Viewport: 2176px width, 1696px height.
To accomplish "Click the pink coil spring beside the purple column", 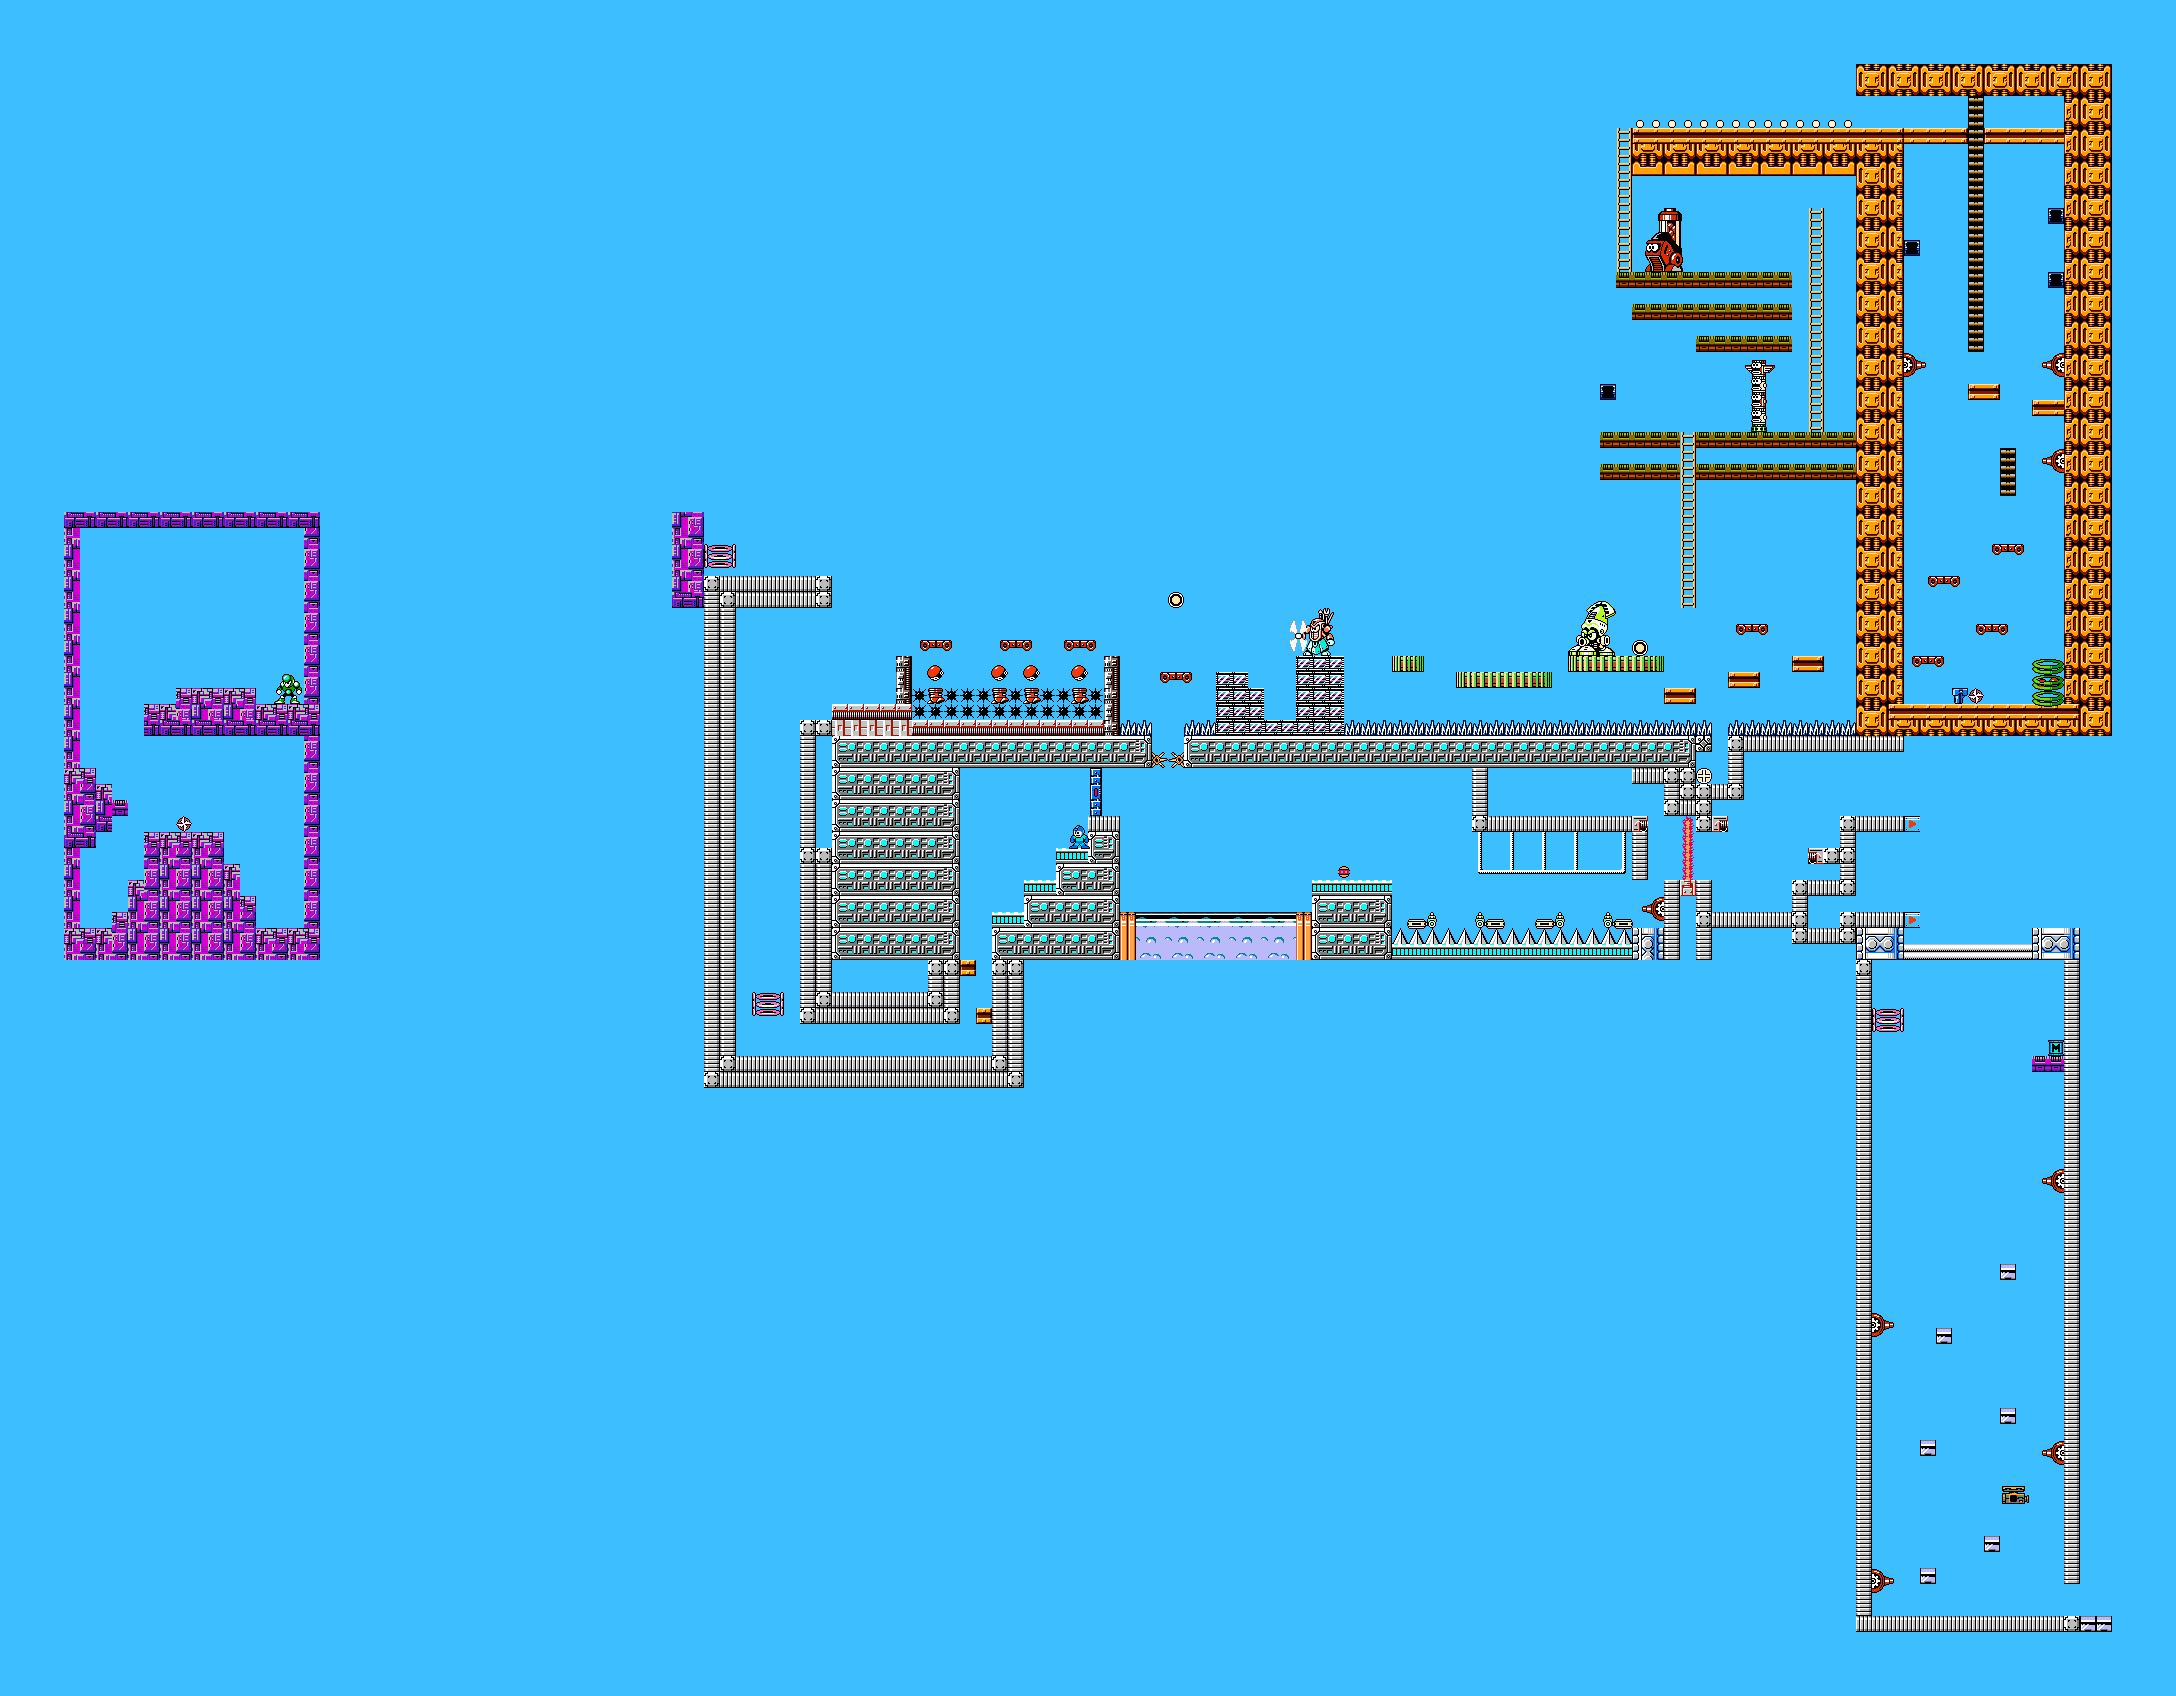I will (721, 556).
